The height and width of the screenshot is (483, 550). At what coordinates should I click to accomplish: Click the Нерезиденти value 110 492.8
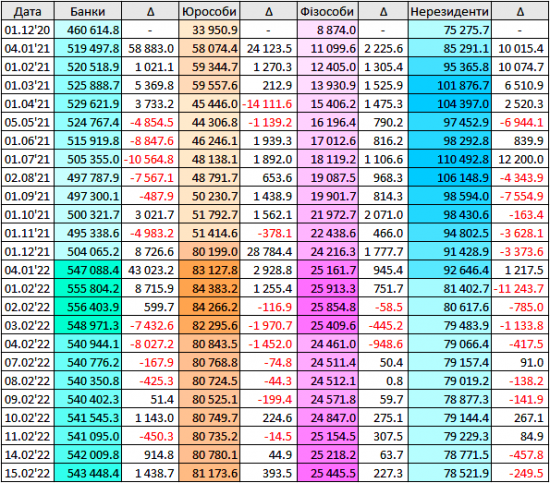(x=450, y=159)
